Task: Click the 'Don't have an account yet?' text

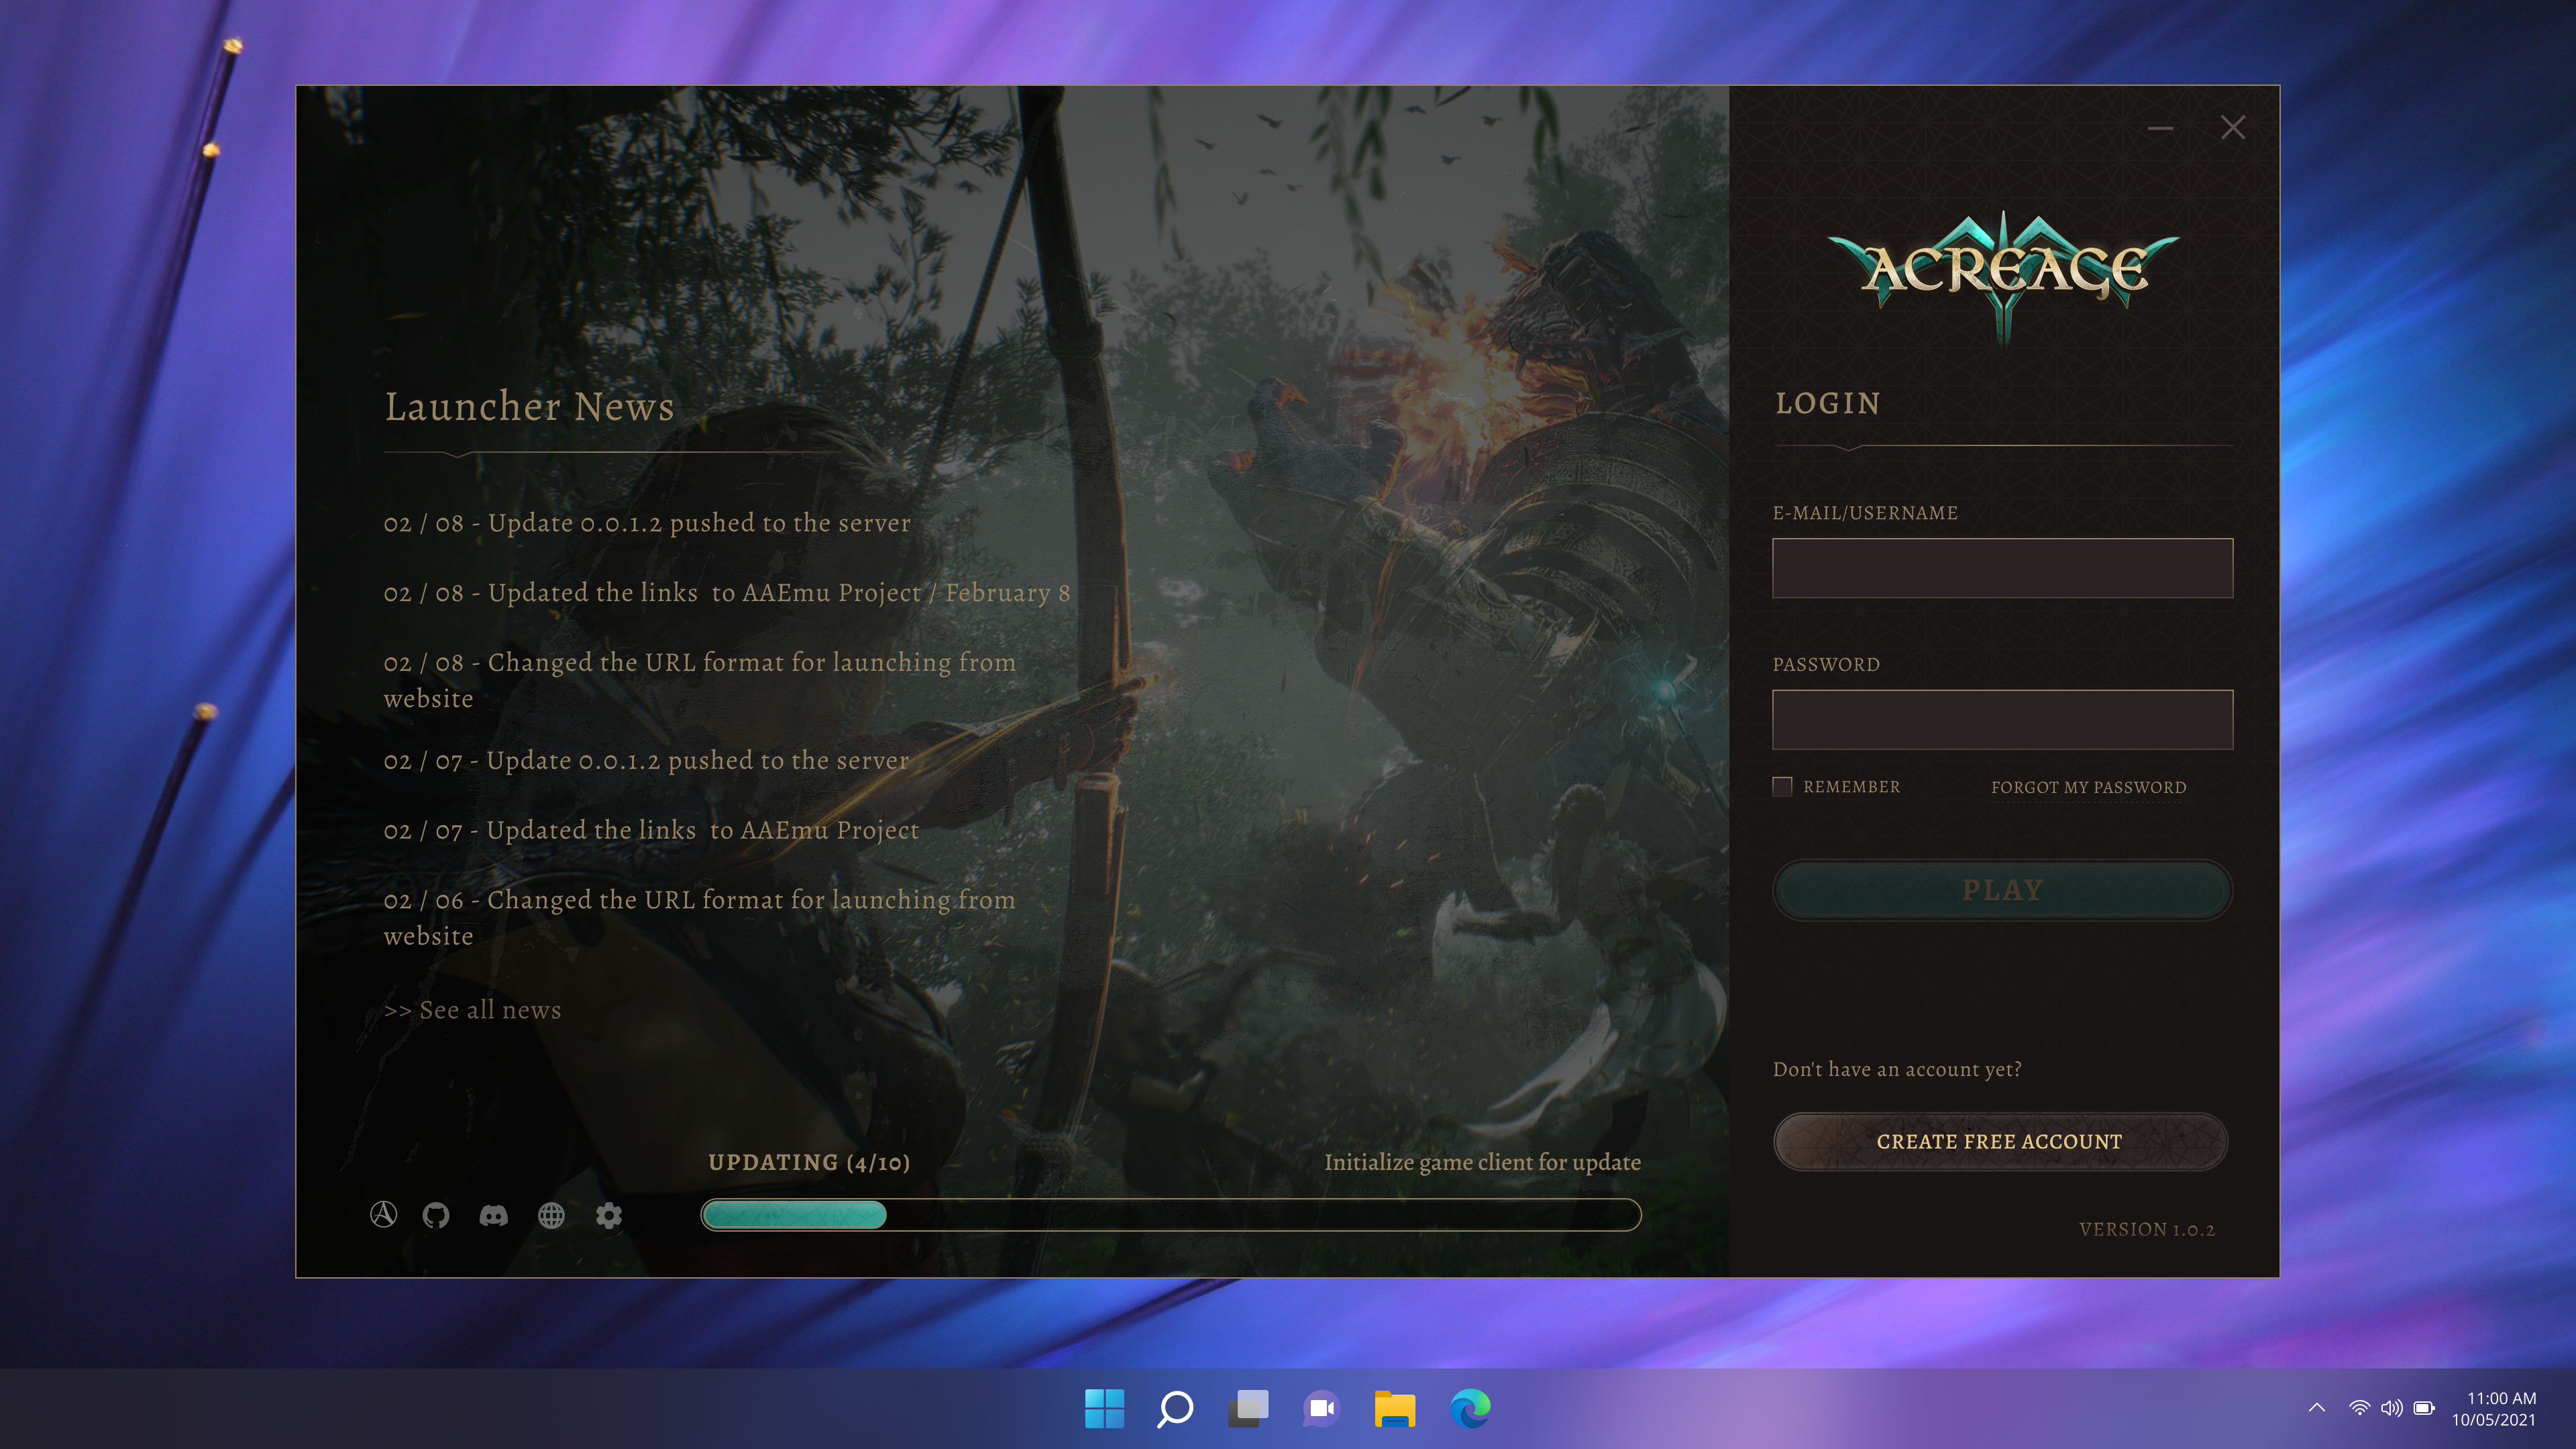Action: (x=1897, y=1069)
